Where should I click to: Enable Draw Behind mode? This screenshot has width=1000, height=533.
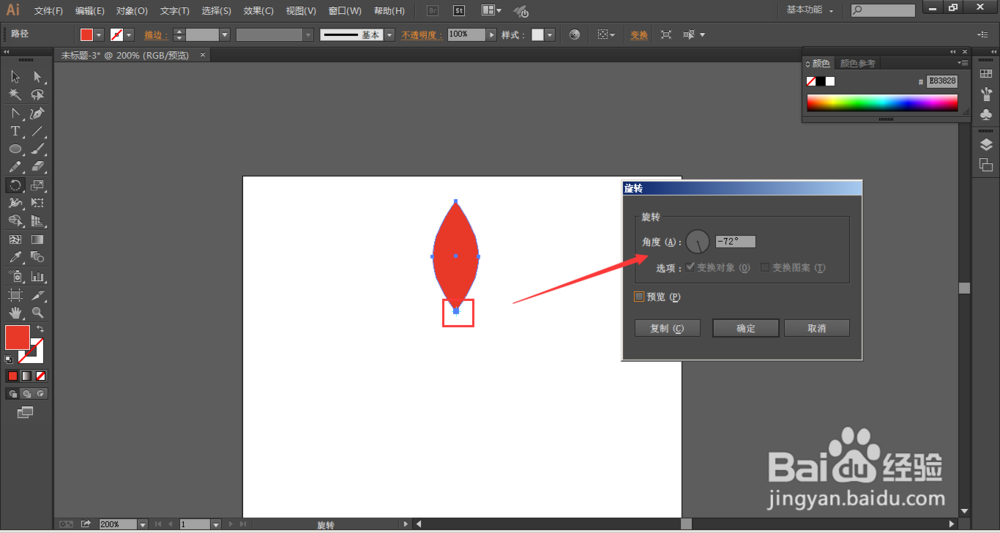click(27, 394)
